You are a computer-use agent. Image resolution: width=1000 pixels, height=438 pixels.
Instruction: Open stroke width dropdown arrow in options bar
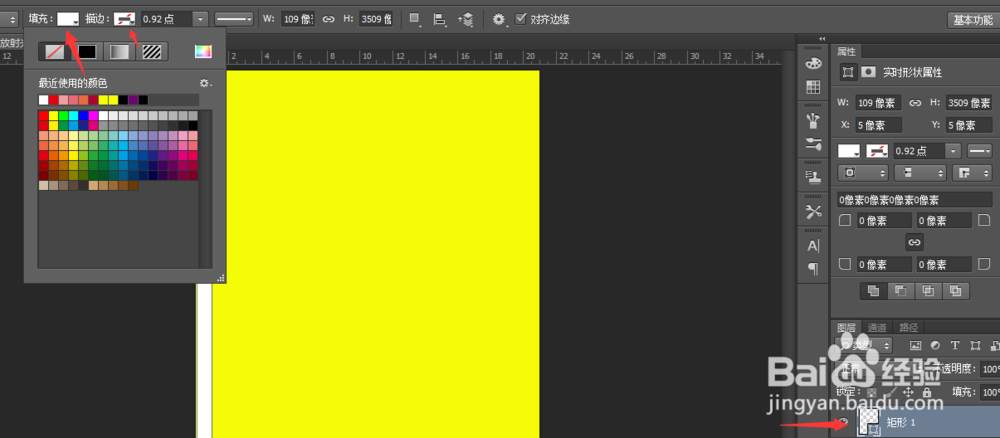pyautogui.click(x=201, y=19)
